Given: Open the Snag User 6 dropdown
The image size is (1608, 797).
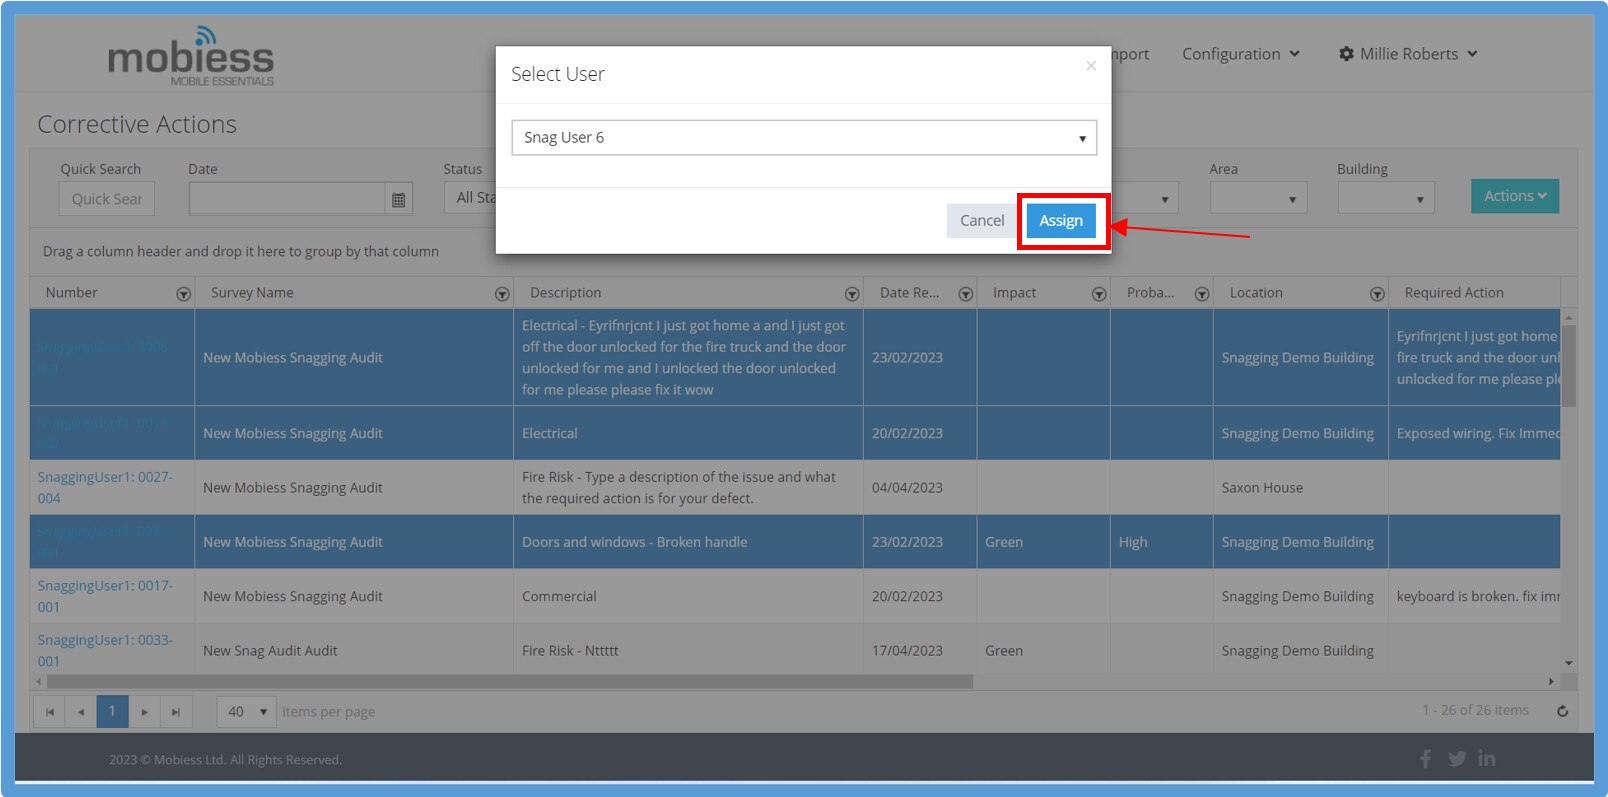Looking at the screenshot, I should pos(804,138).
